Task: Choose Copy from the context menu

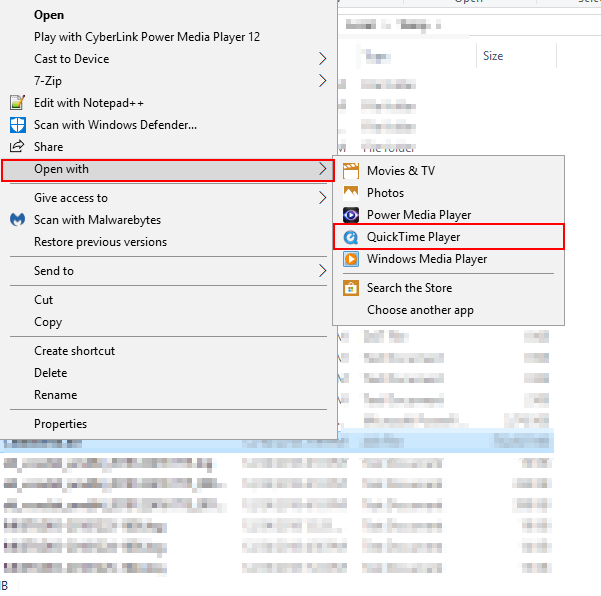Action: pyautogui.click(x=169, y=322)
